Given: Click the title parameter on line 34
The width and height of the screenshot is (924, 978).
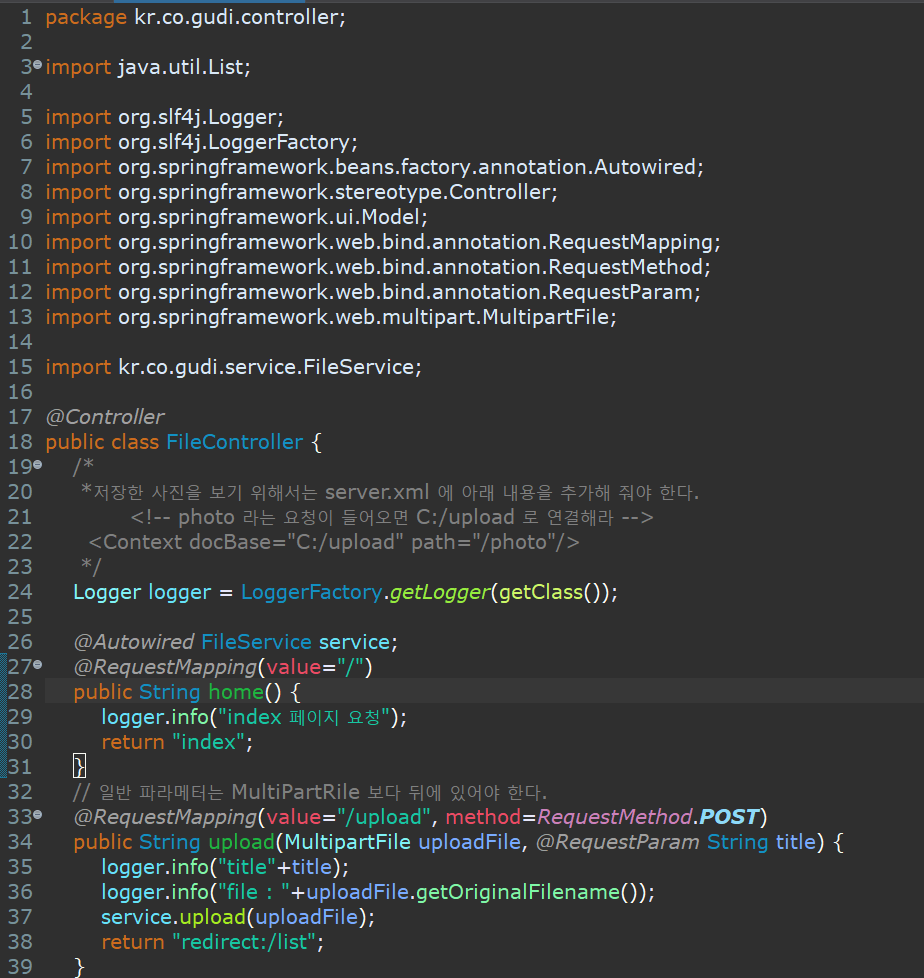Looking at the screenshot, I should pyautogui.click(x=795, y=842).
